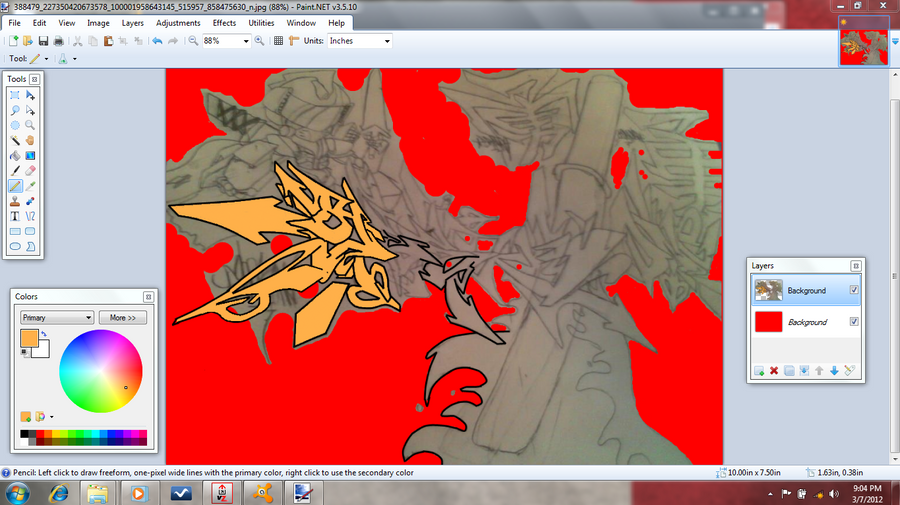Click the white secondary color swatch
Image resolution: width=900 pixels, height=505 pixels.
(x=44, y=351)
